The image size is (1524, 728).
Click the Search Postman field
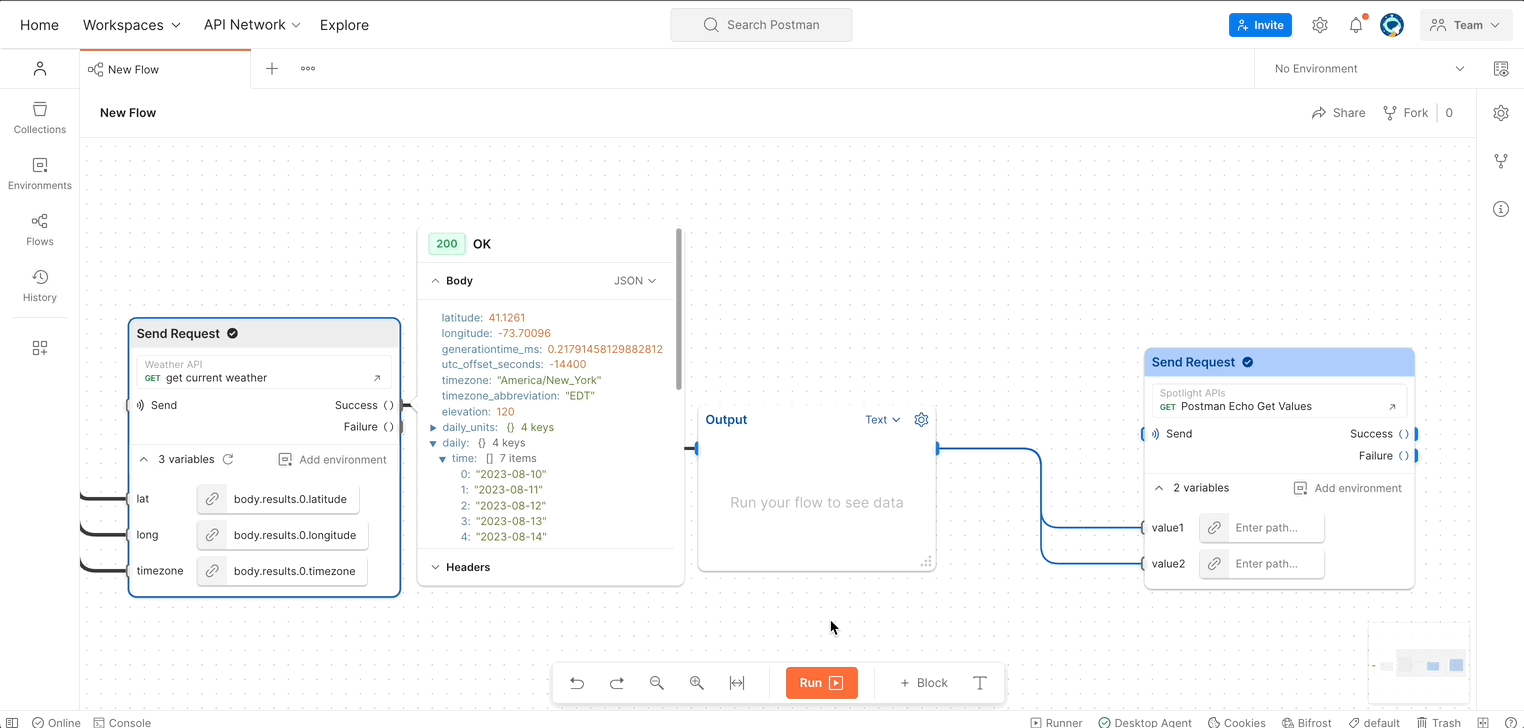pos(761,24)
